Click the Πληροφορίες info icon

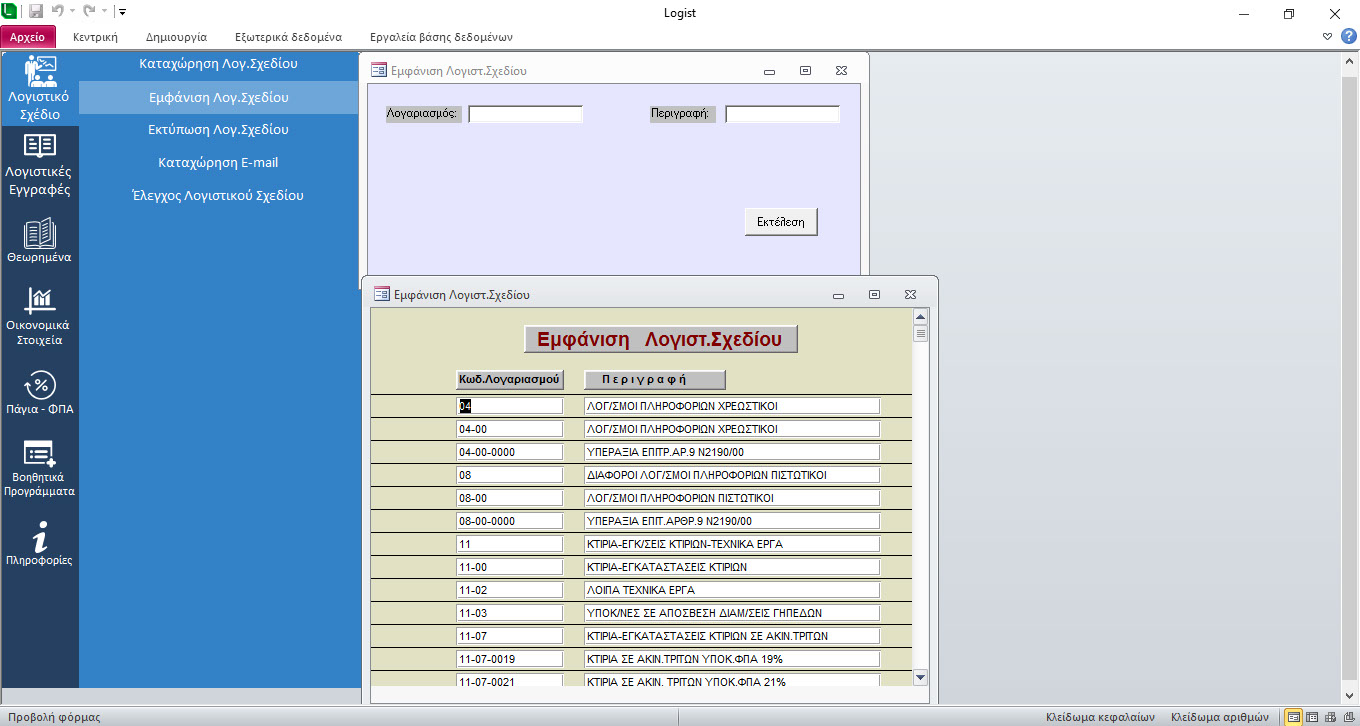click(x=39, y=536)
